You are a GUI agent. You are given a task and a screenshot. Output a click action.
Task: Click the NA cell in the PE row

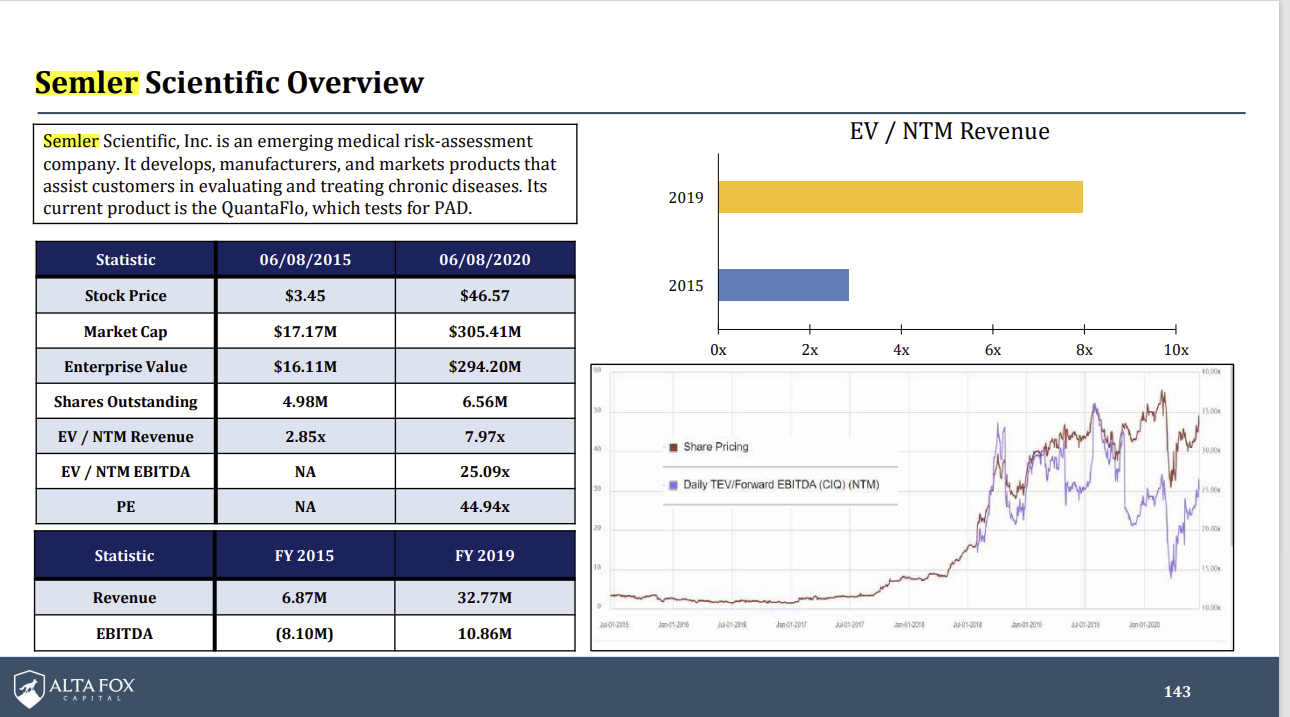click(x=305, y=506)
